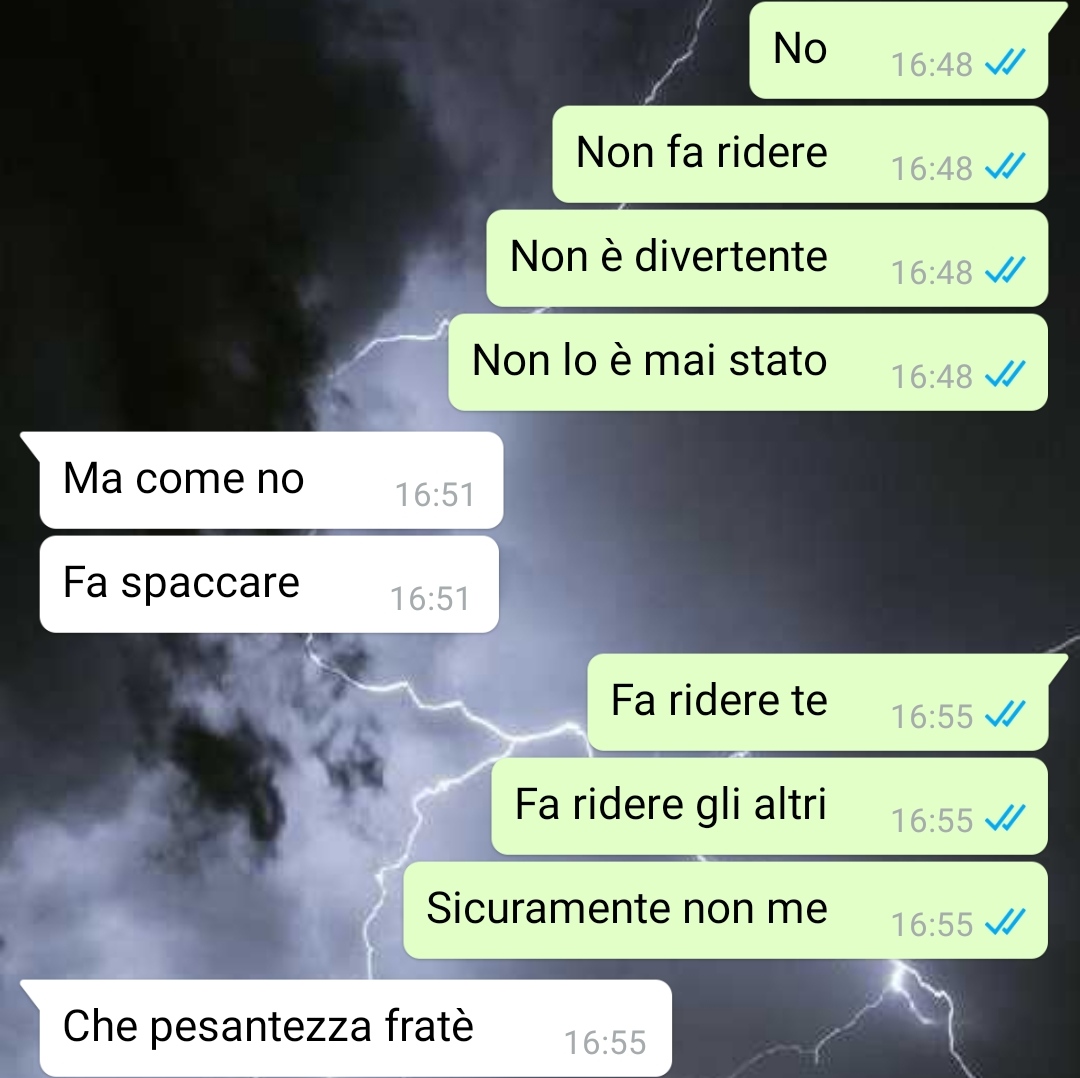The image size is (1080, 1078).
Task: Tap the blue checkmarks on "Fa ridere gli altri"
Action: (1006, 818)
